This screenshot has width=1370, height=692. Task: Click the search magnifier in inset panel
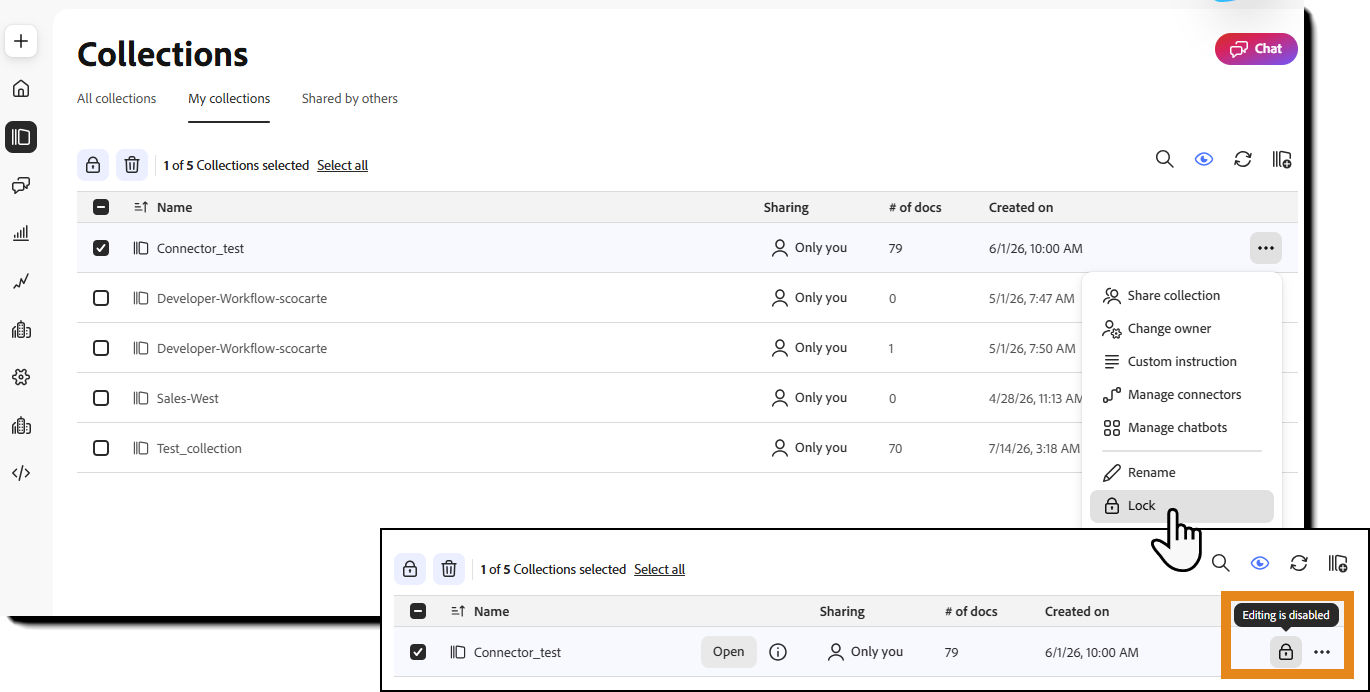point(1220,563)
